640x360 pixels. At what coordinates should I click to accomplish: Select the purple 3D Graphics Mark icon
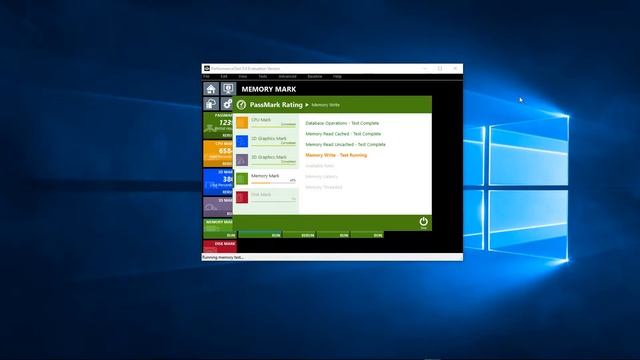click(x=242, y=160)
